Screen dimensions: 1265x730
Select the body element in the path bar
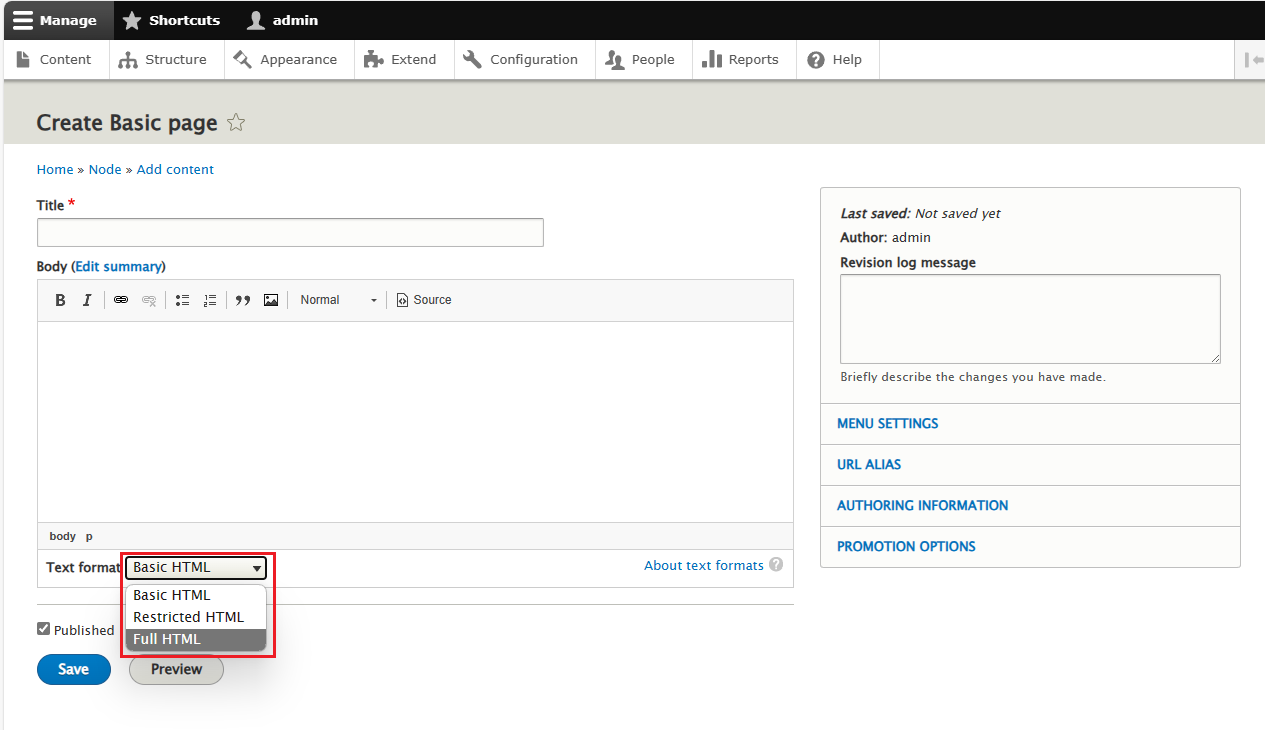pyautogui.click(x=62, y=536)
